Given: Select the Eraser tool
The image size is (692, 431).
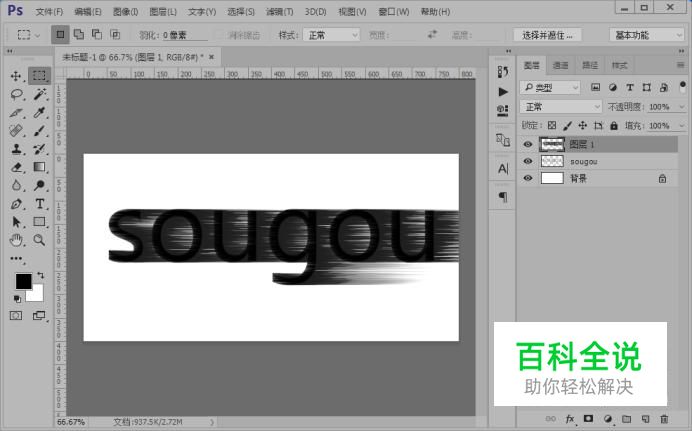Looking at the screenshot, I should (16, 167).
